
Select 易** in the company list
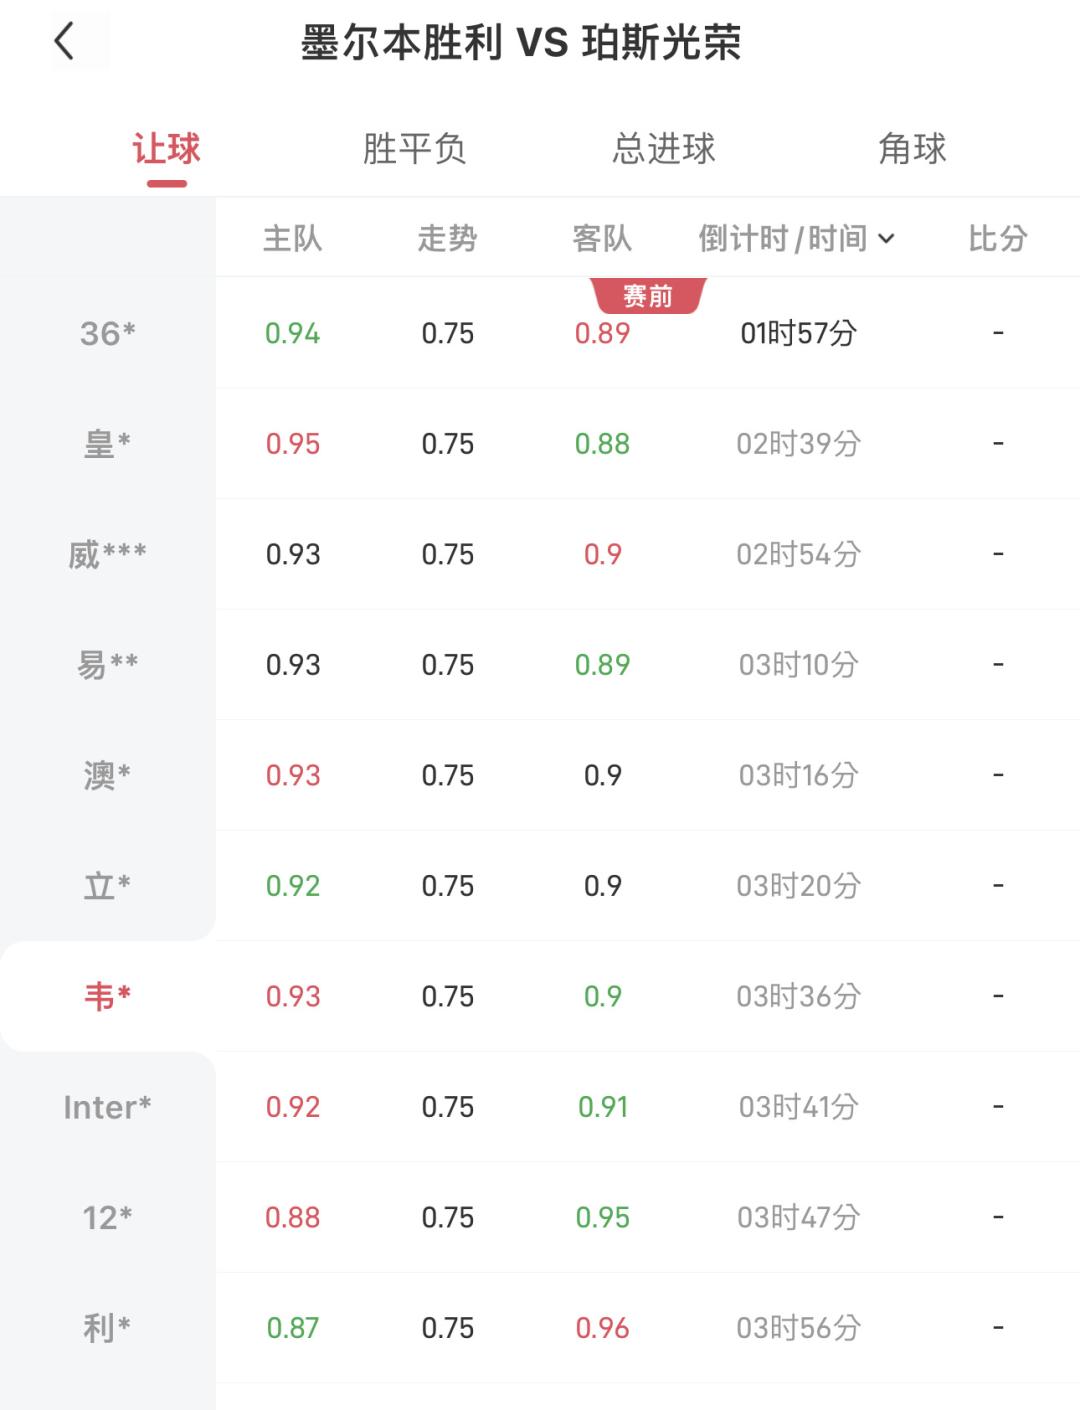[x=107, y=664]
